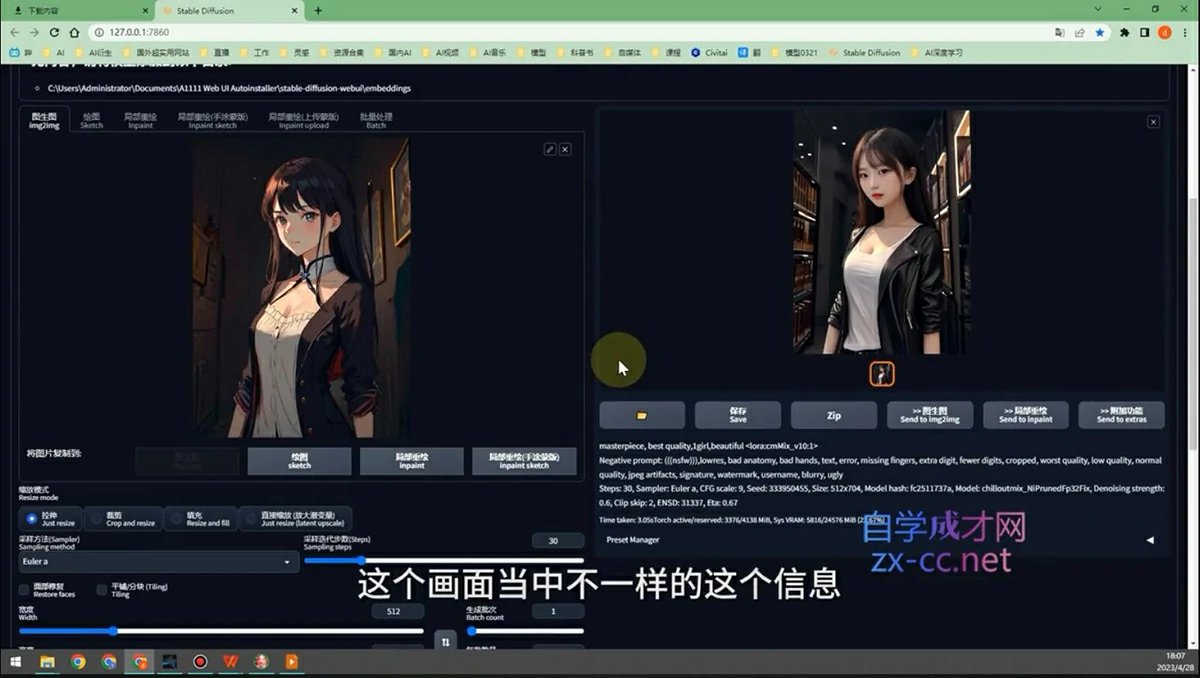This screenshot has width=1200, height=678.
Task: Click the Preset Manager label
Action: [633, 540]
